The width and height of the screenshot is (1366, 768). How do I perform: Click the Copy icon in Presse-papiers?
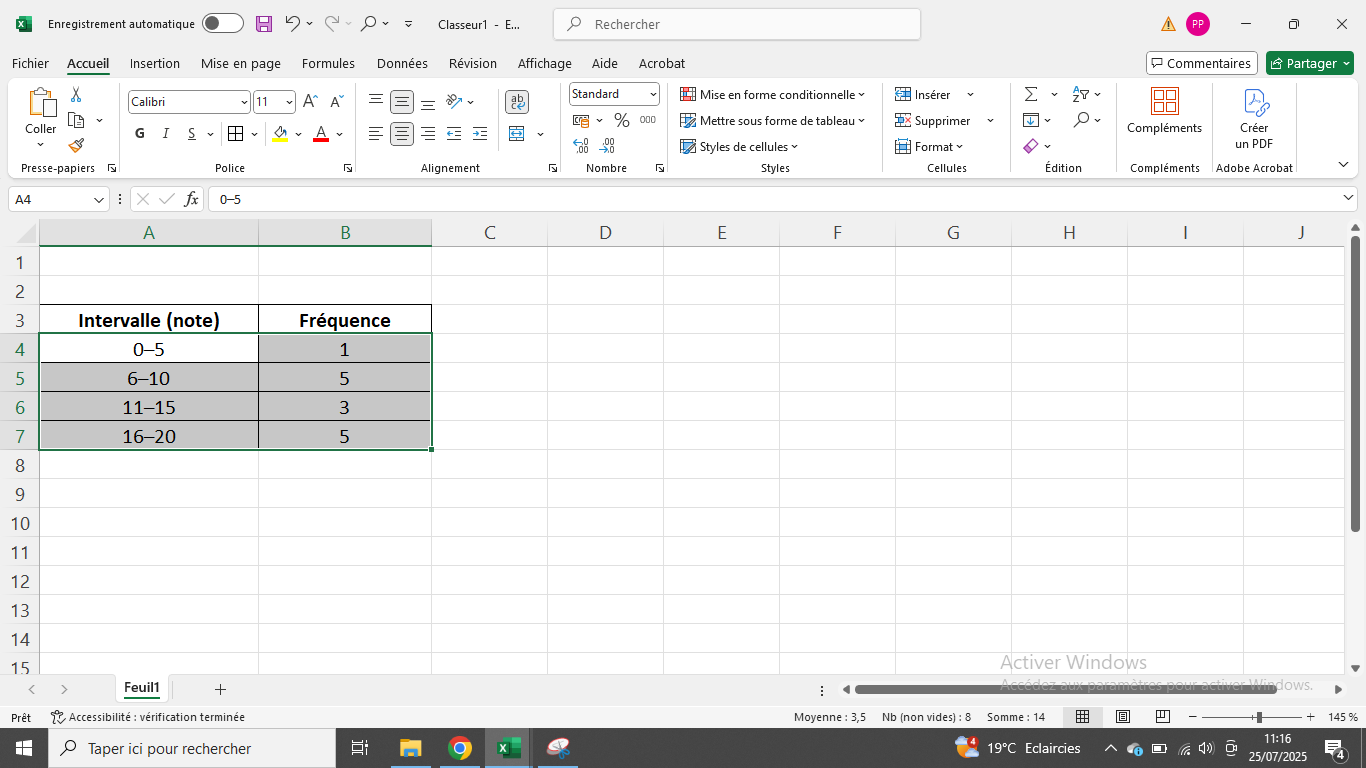click(76, 120)
